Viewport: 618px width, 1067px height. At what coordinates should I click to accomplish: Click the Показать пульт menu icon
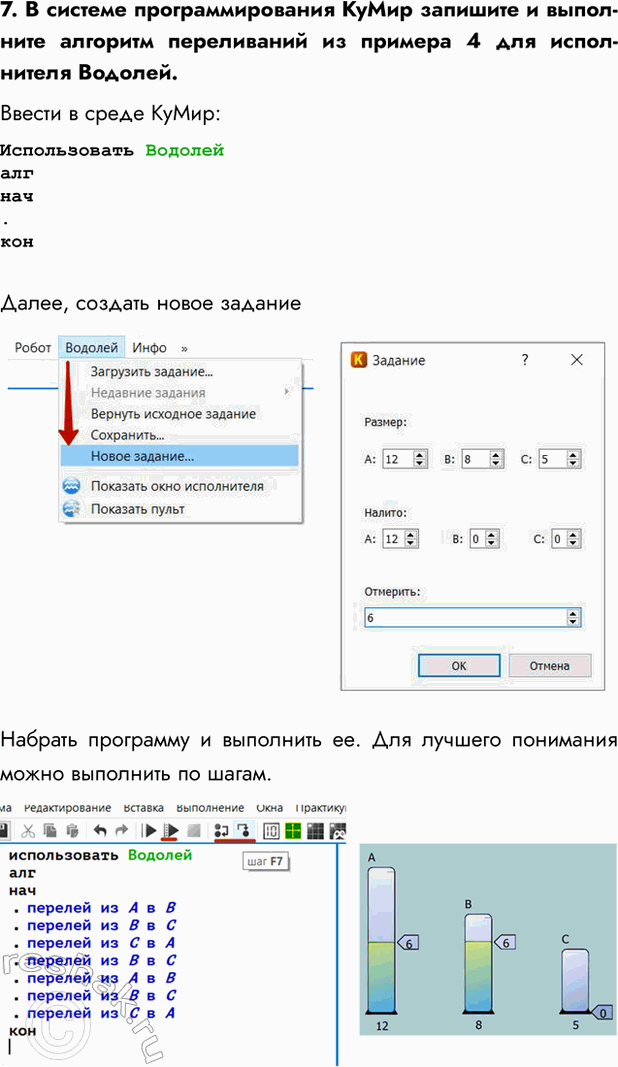coord(71,509)
